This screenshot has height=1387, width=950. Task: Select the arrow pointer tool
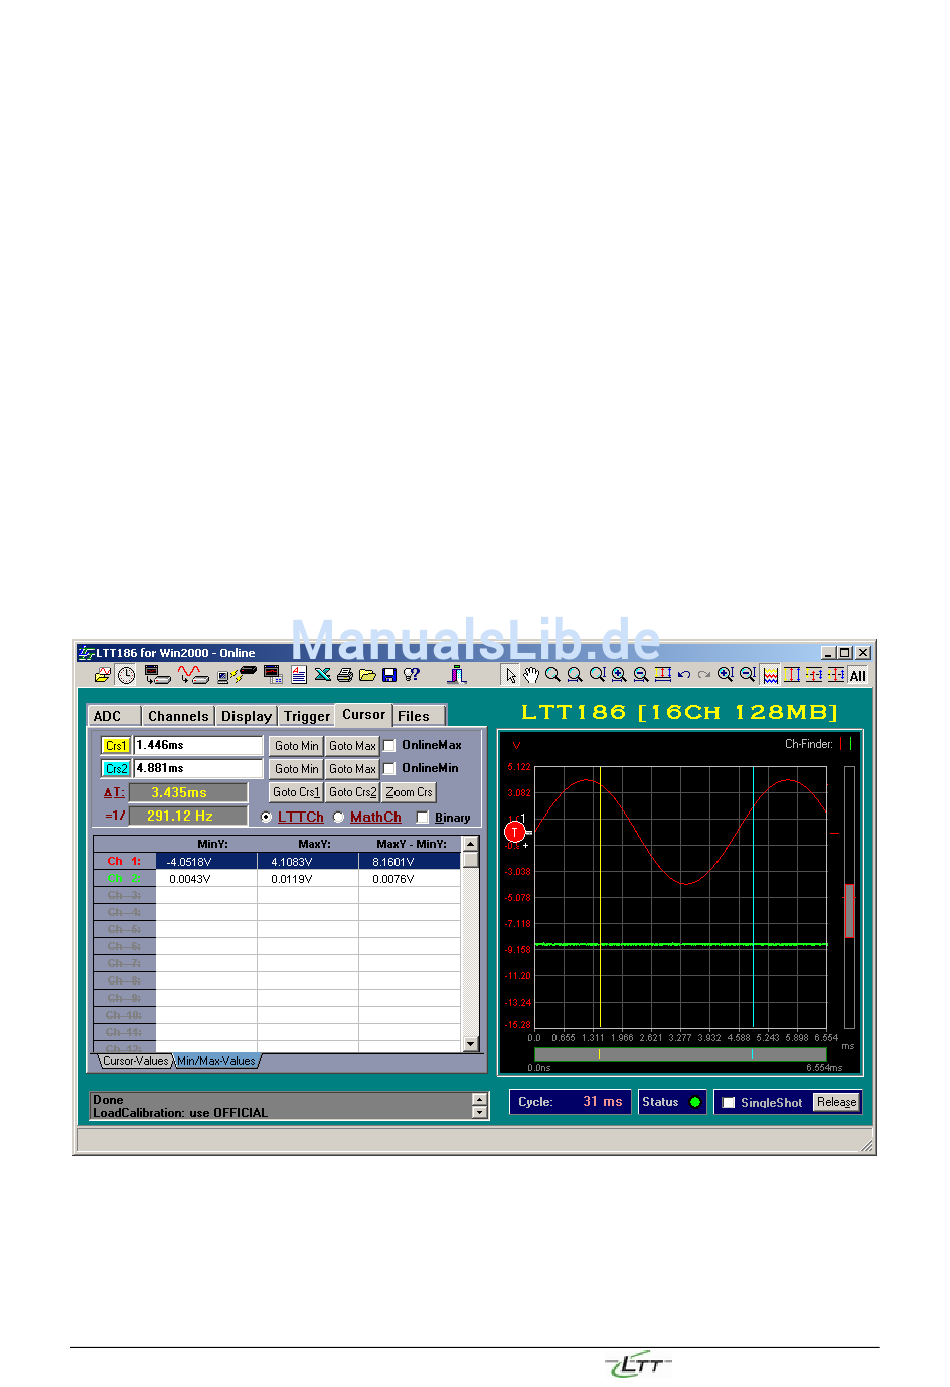[x=511, y=676]
